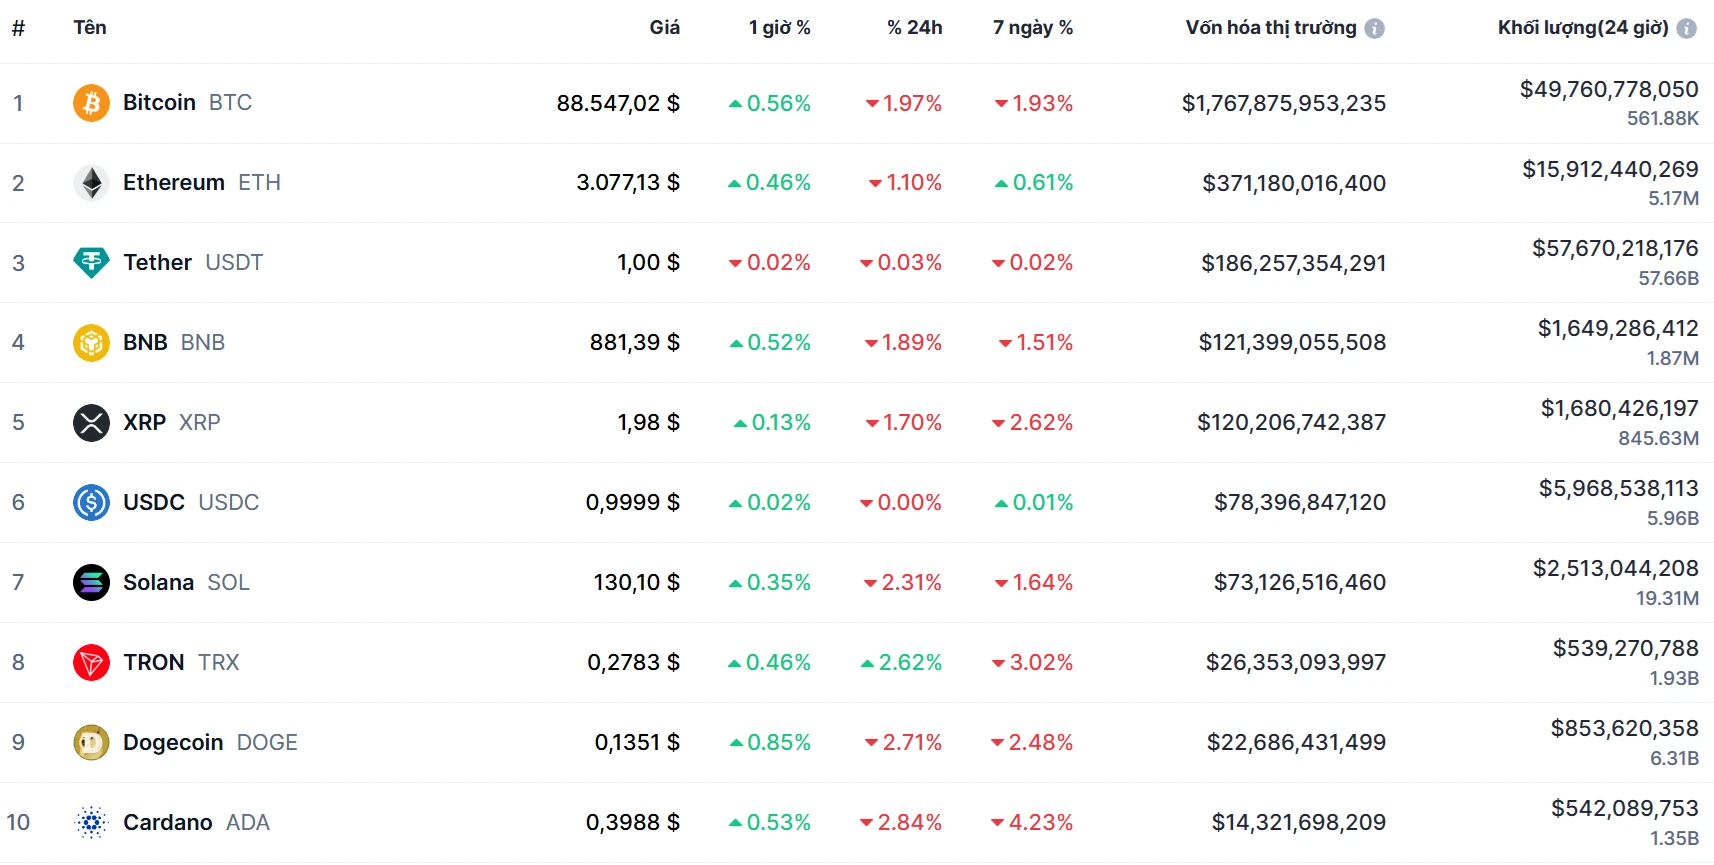1714x865 pixels.
Task: Sort list by Tên column header
Action: tap(90, 28)
